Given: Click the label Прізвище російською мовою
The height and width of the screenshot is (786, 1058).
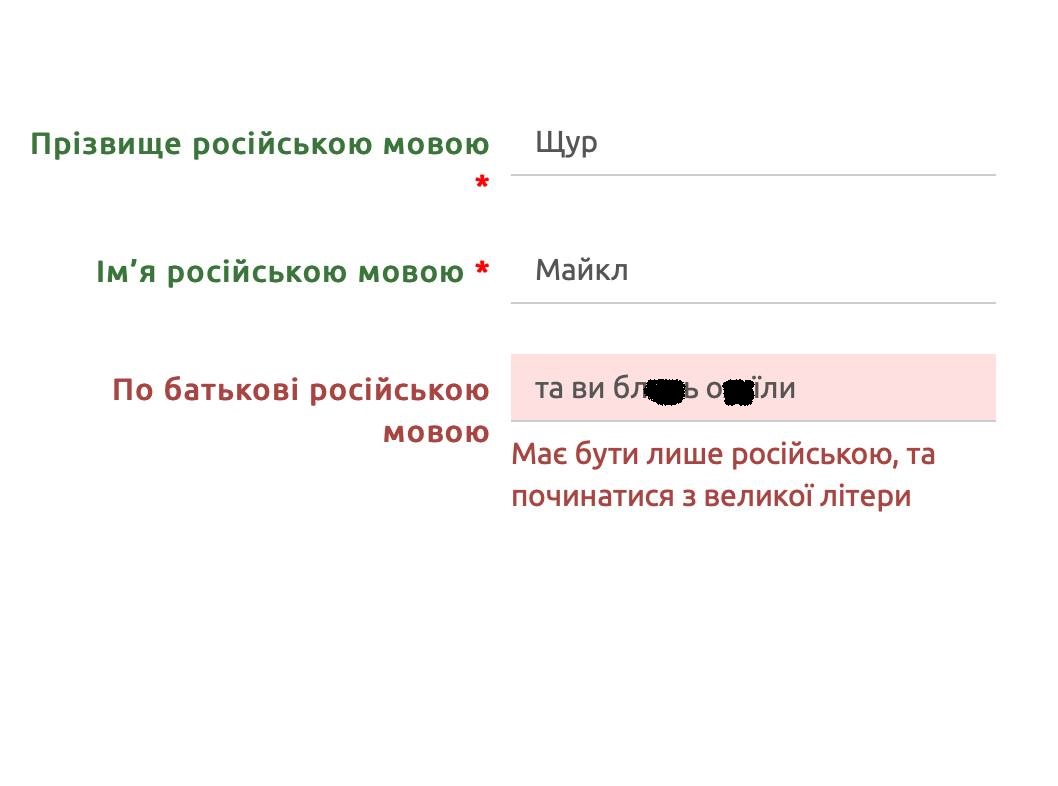Looking at the screenshot, I should pyautogui.click(x=260, y=143).
